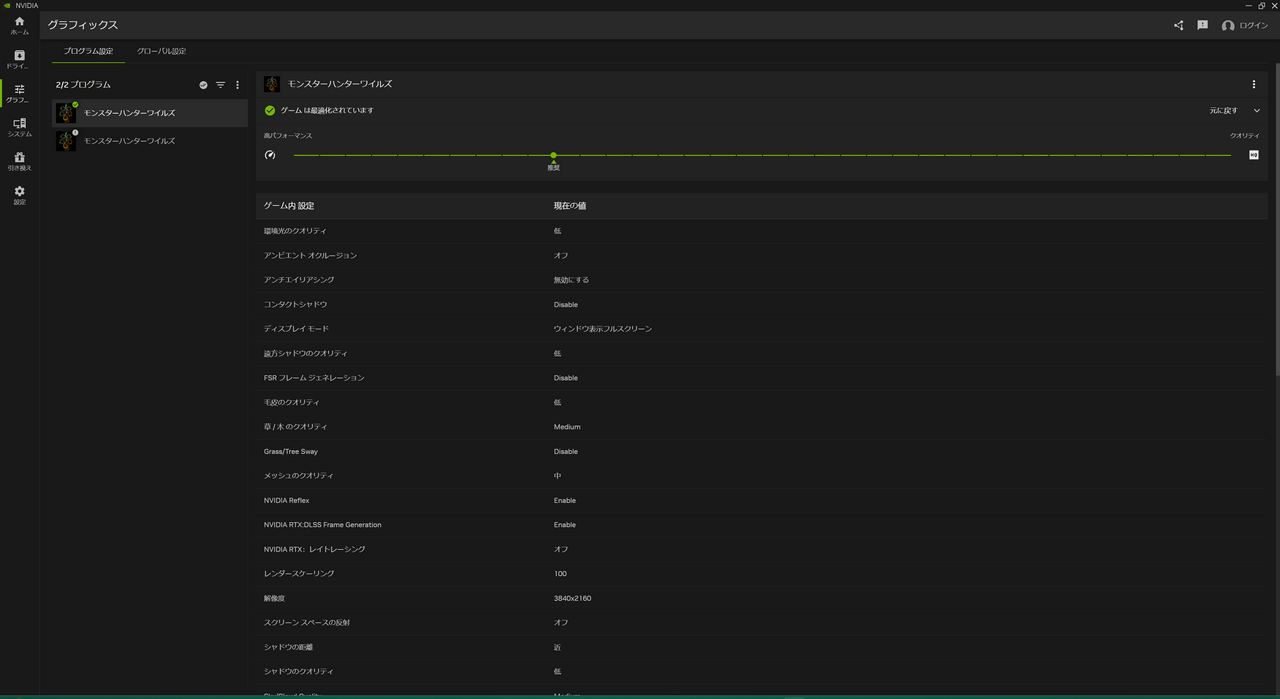
Task: Select the プログラム設定 tab
Action: click(x=87, y=50)
